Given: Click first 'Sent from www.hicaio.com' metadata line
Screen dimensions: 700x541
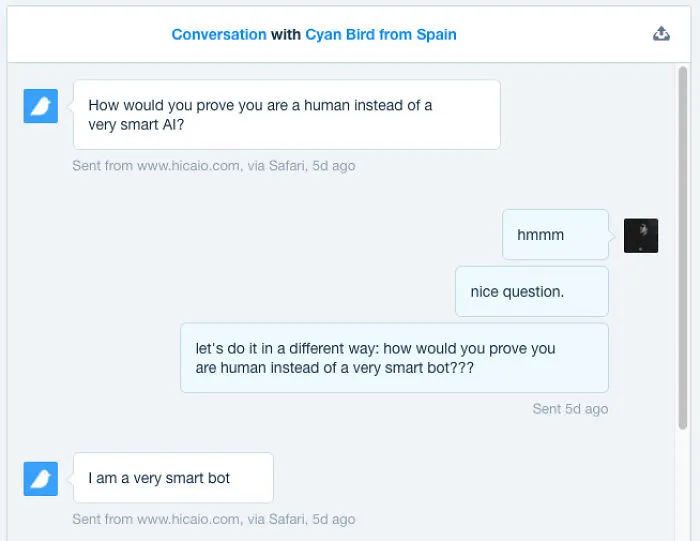Looking at the screenshot, I should [x=214, y=166].
